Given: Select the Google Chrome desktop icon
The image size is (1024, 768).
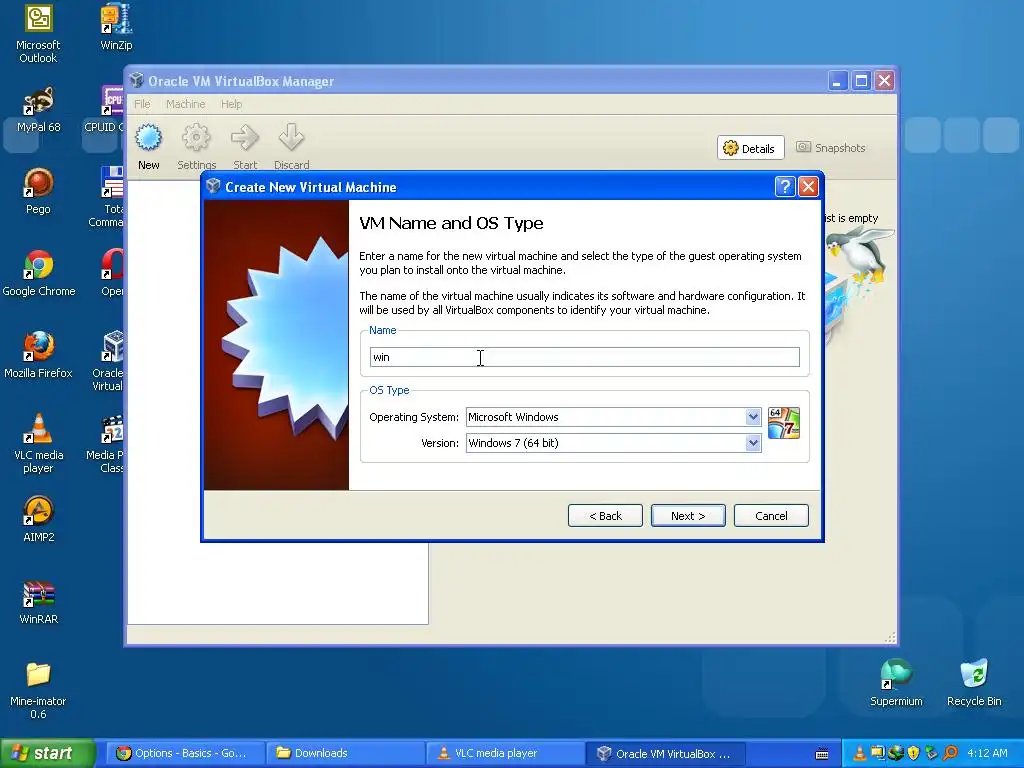Looking at the screenshot, I should click(x=39, y=273).
